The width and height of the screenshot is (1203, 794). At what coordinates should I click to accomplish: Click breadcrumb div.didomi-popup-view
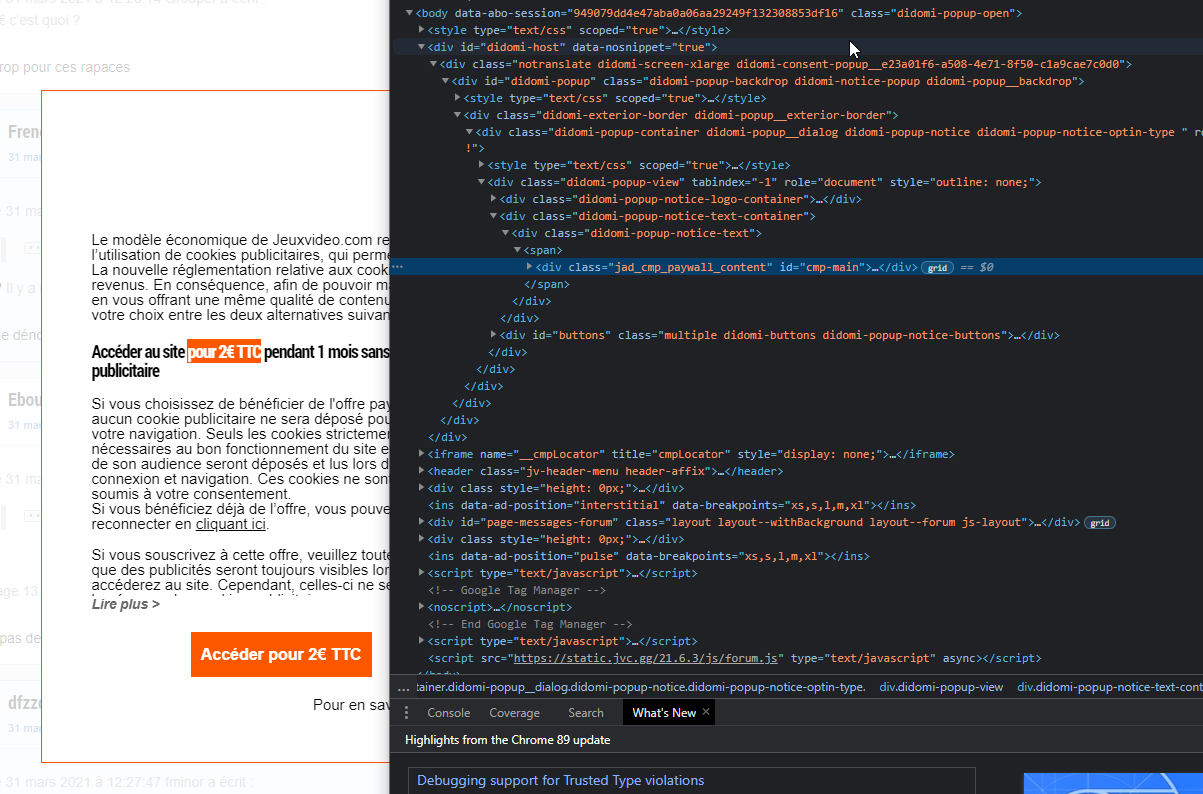point(941,687)
